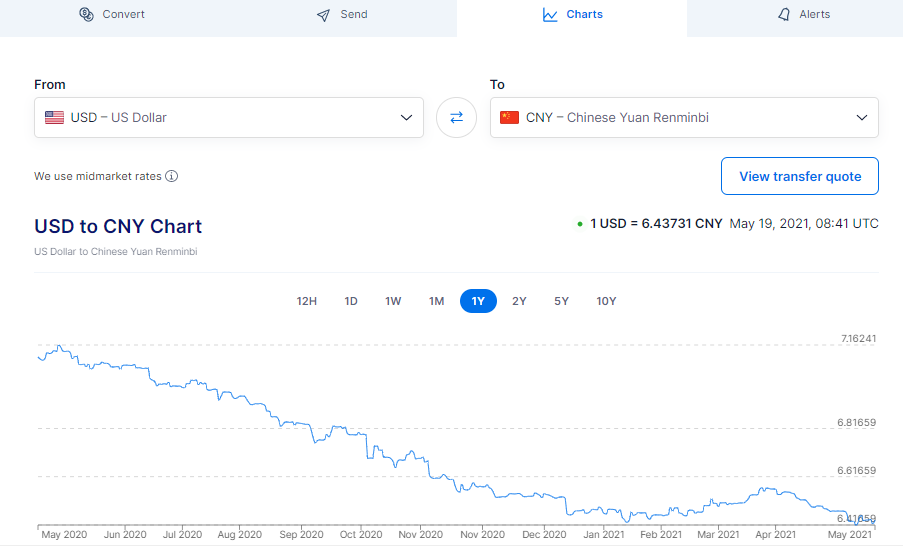Click the Sep 2020 axis label
Viewport: 903px width, 546px height.
[x=301, y=534]
